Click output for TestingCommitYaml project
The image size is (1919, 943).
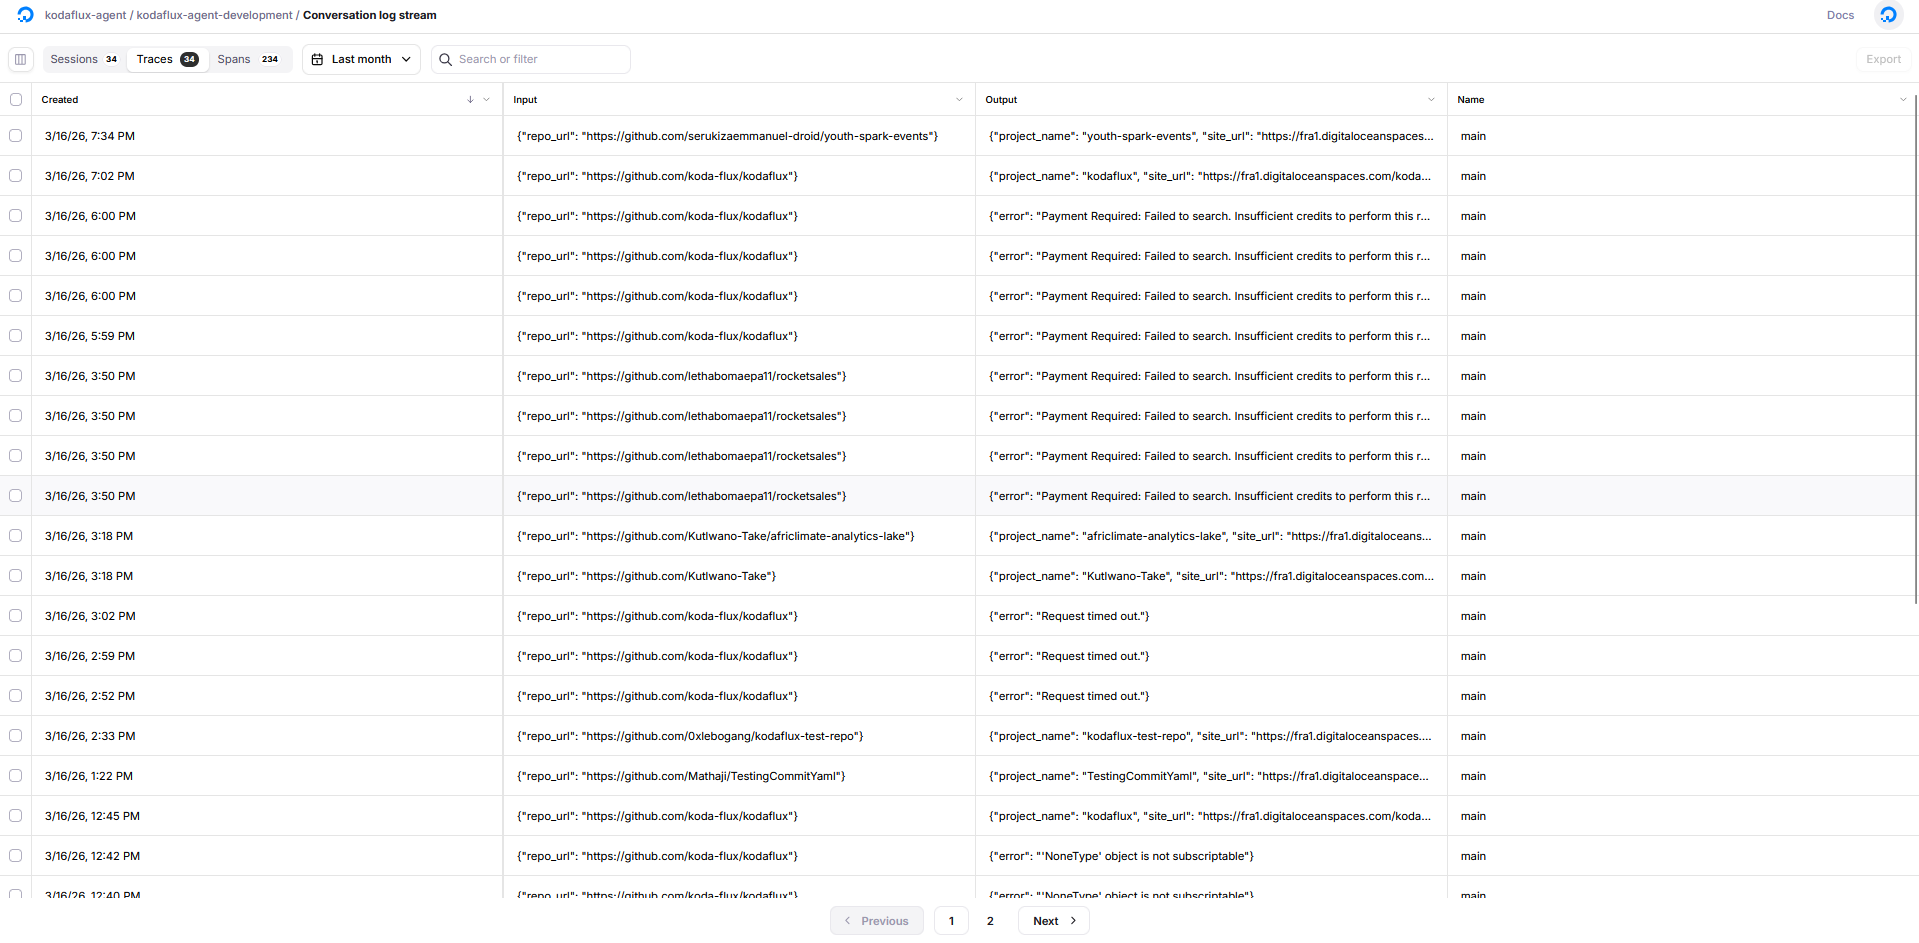pyautogui.click(x=1209, y=776)
